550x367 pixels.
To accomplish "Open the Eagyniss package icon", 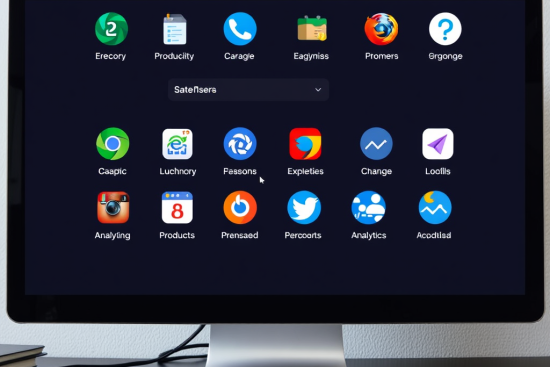I will click(x=312, y=28).
